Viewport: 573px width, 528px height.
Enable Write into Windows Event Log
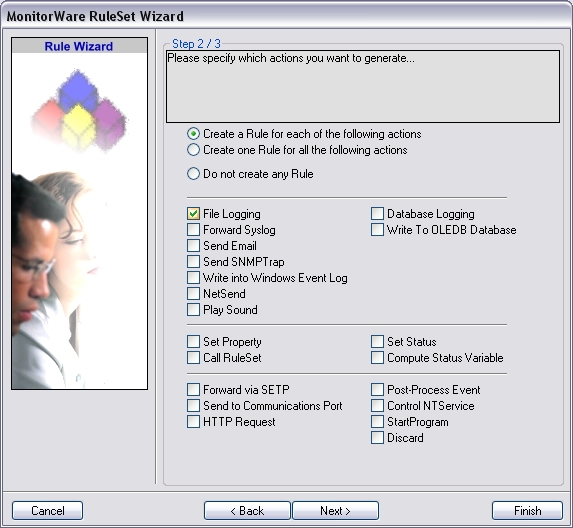click(x=193, y=278)
